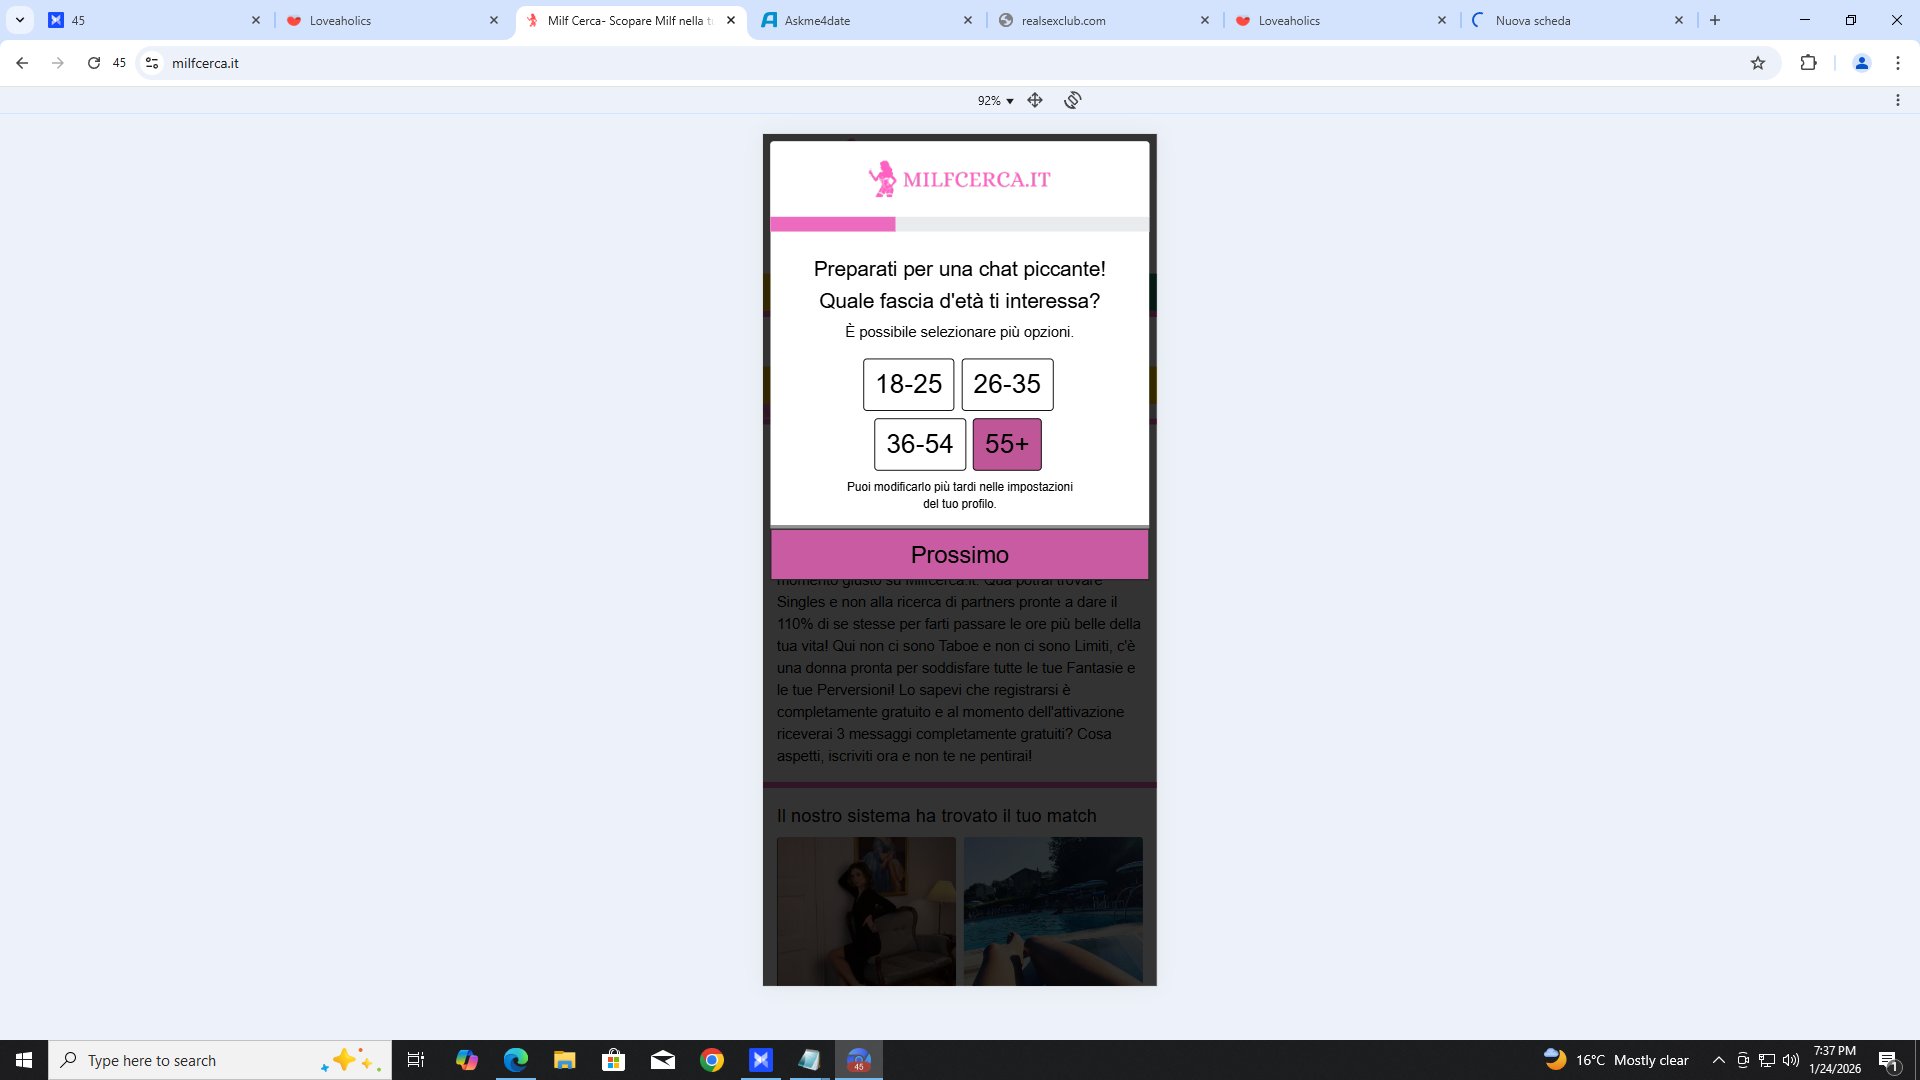Click the Prossimo button

[x=959, y=555]
